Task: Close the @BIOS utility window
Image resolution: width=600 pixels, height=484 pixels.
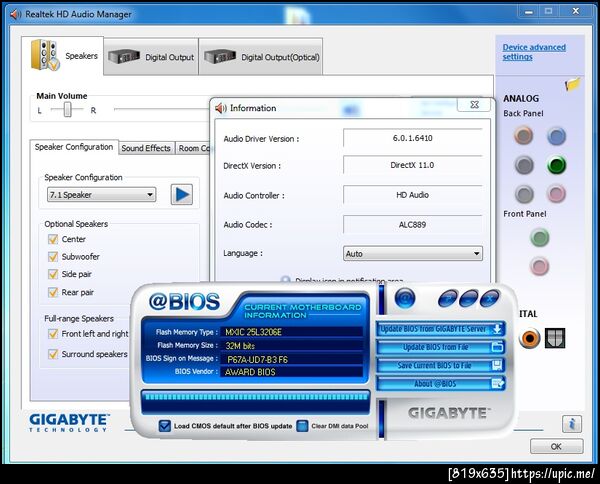Action: pos(490,298)
